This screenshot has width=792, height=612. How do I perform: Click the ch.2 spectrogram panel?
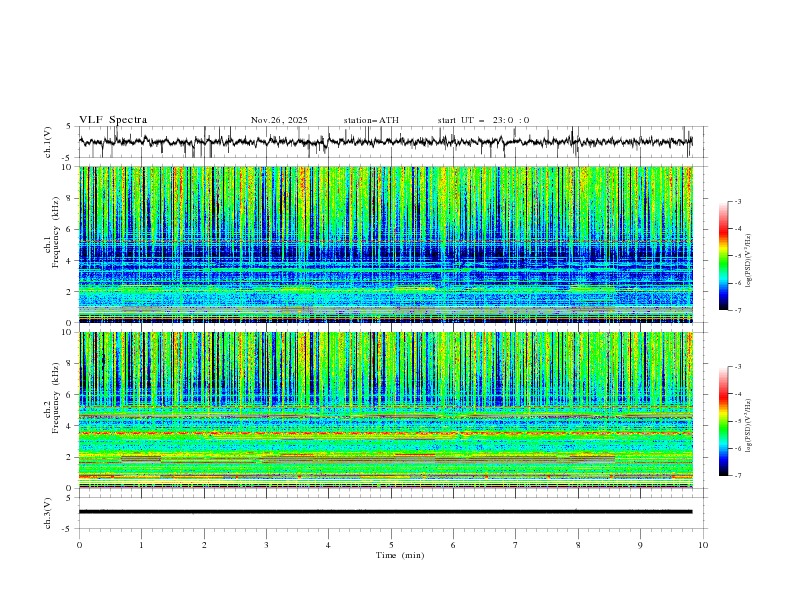point(386,410)
